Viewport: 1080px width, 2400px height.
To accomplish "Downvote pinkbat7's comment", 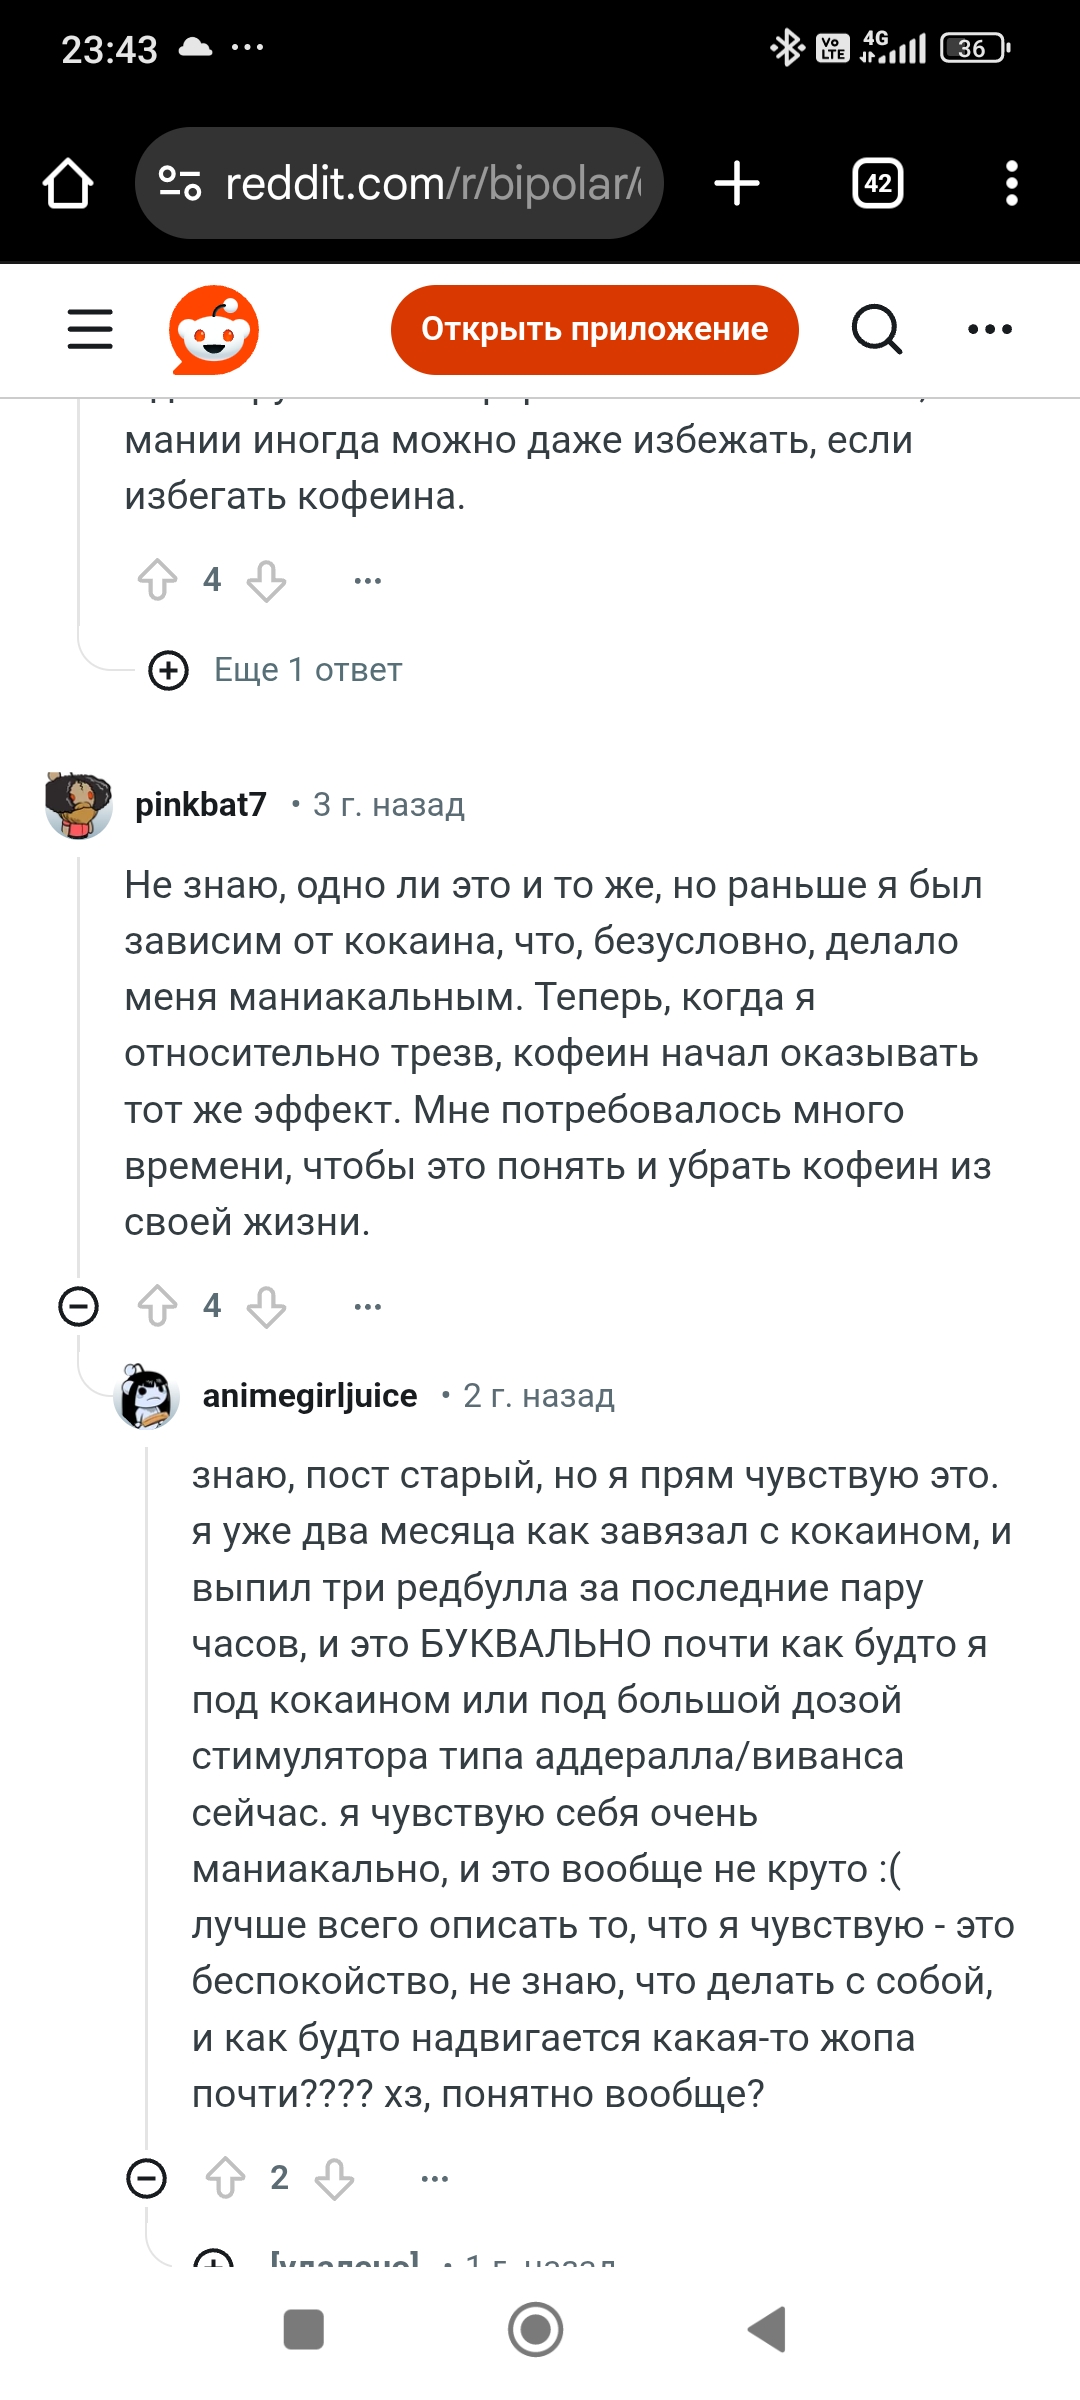I will [x=266, y=1306].
